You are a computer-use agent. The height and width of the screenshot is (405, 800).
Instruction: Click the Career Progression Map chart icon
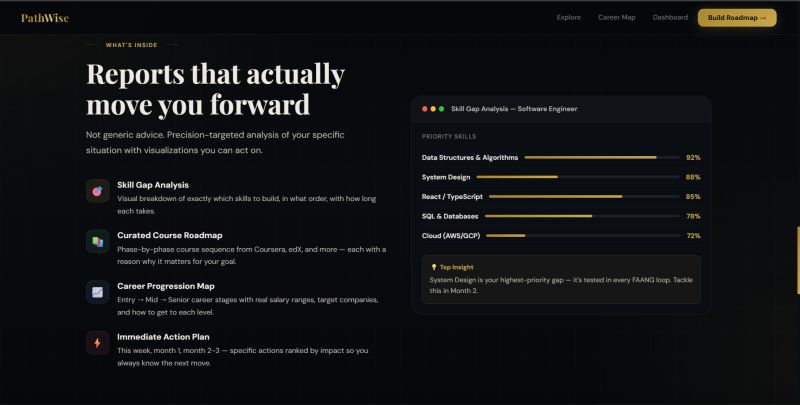(97, 292)
